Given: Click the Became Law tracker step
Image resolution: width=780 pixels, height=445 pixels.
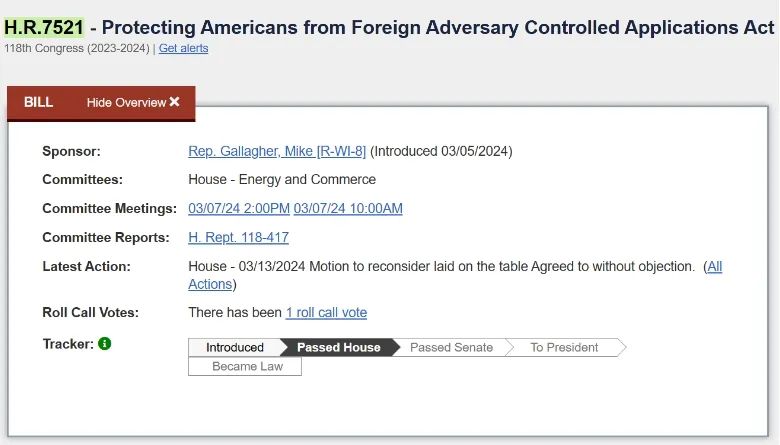Looking at the screenshot, I should pyautogui.click(x=245, y=366).
